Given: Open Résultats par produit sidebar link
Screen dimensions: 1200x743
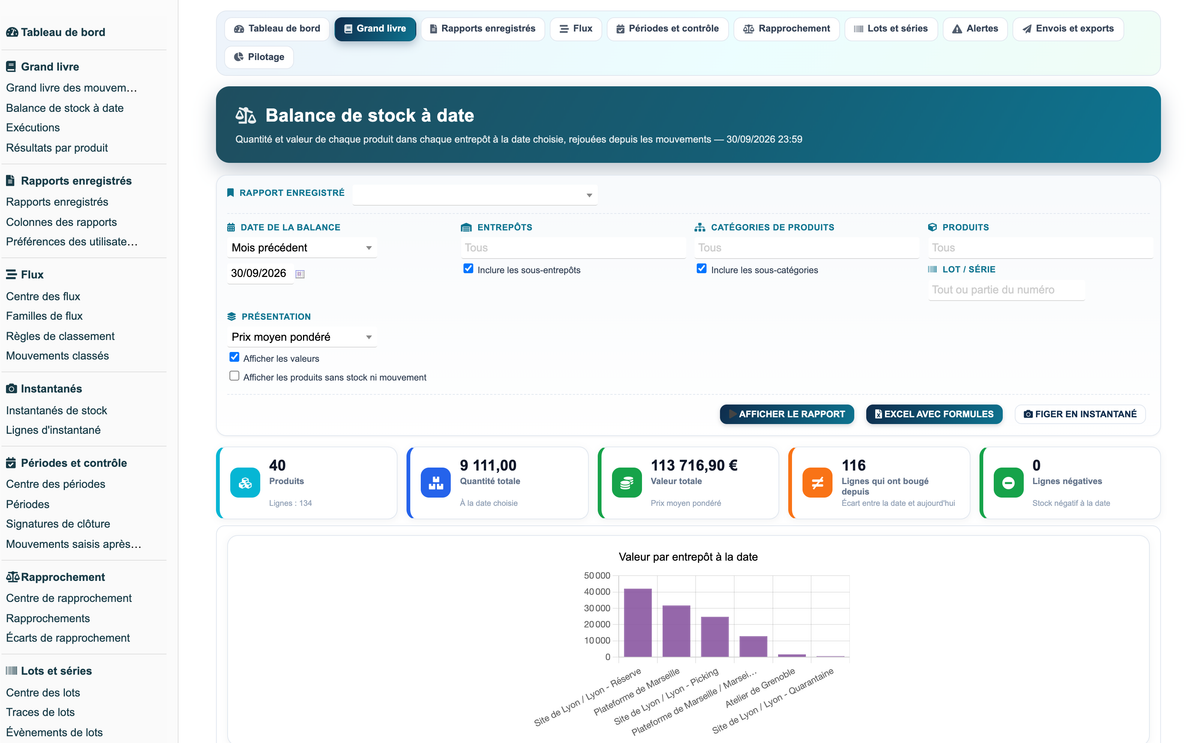Looking at the screenshot, I should coord(57,148).
